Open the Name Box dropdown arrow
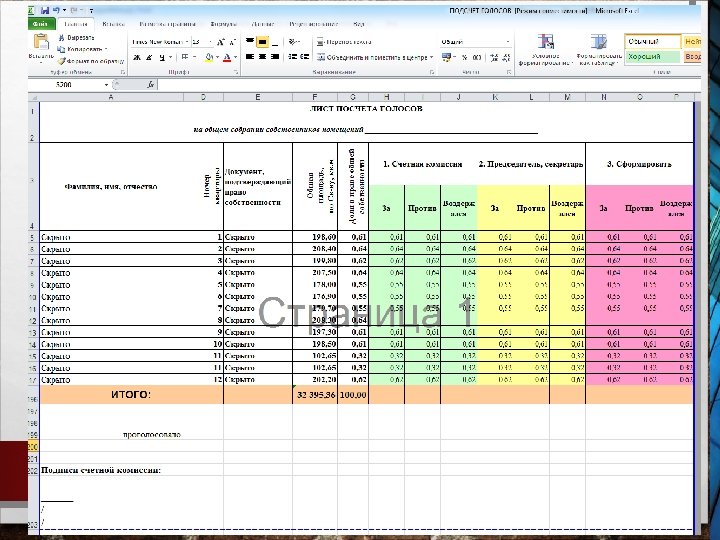The width and height of the screenshot is (720, 540). pyautogui.click(x=106, y=84)
